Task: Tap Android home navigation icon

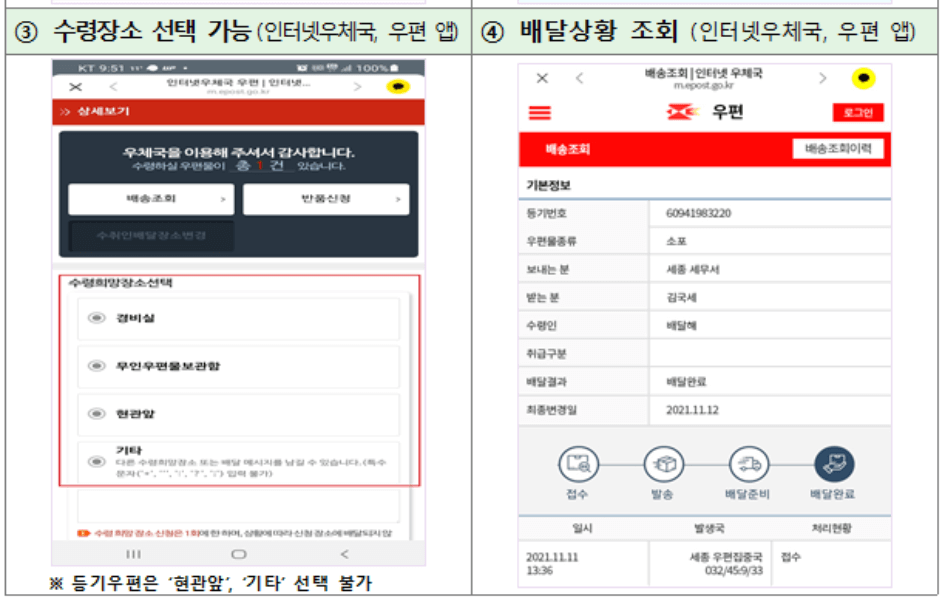Action: (x=239, y=554)
